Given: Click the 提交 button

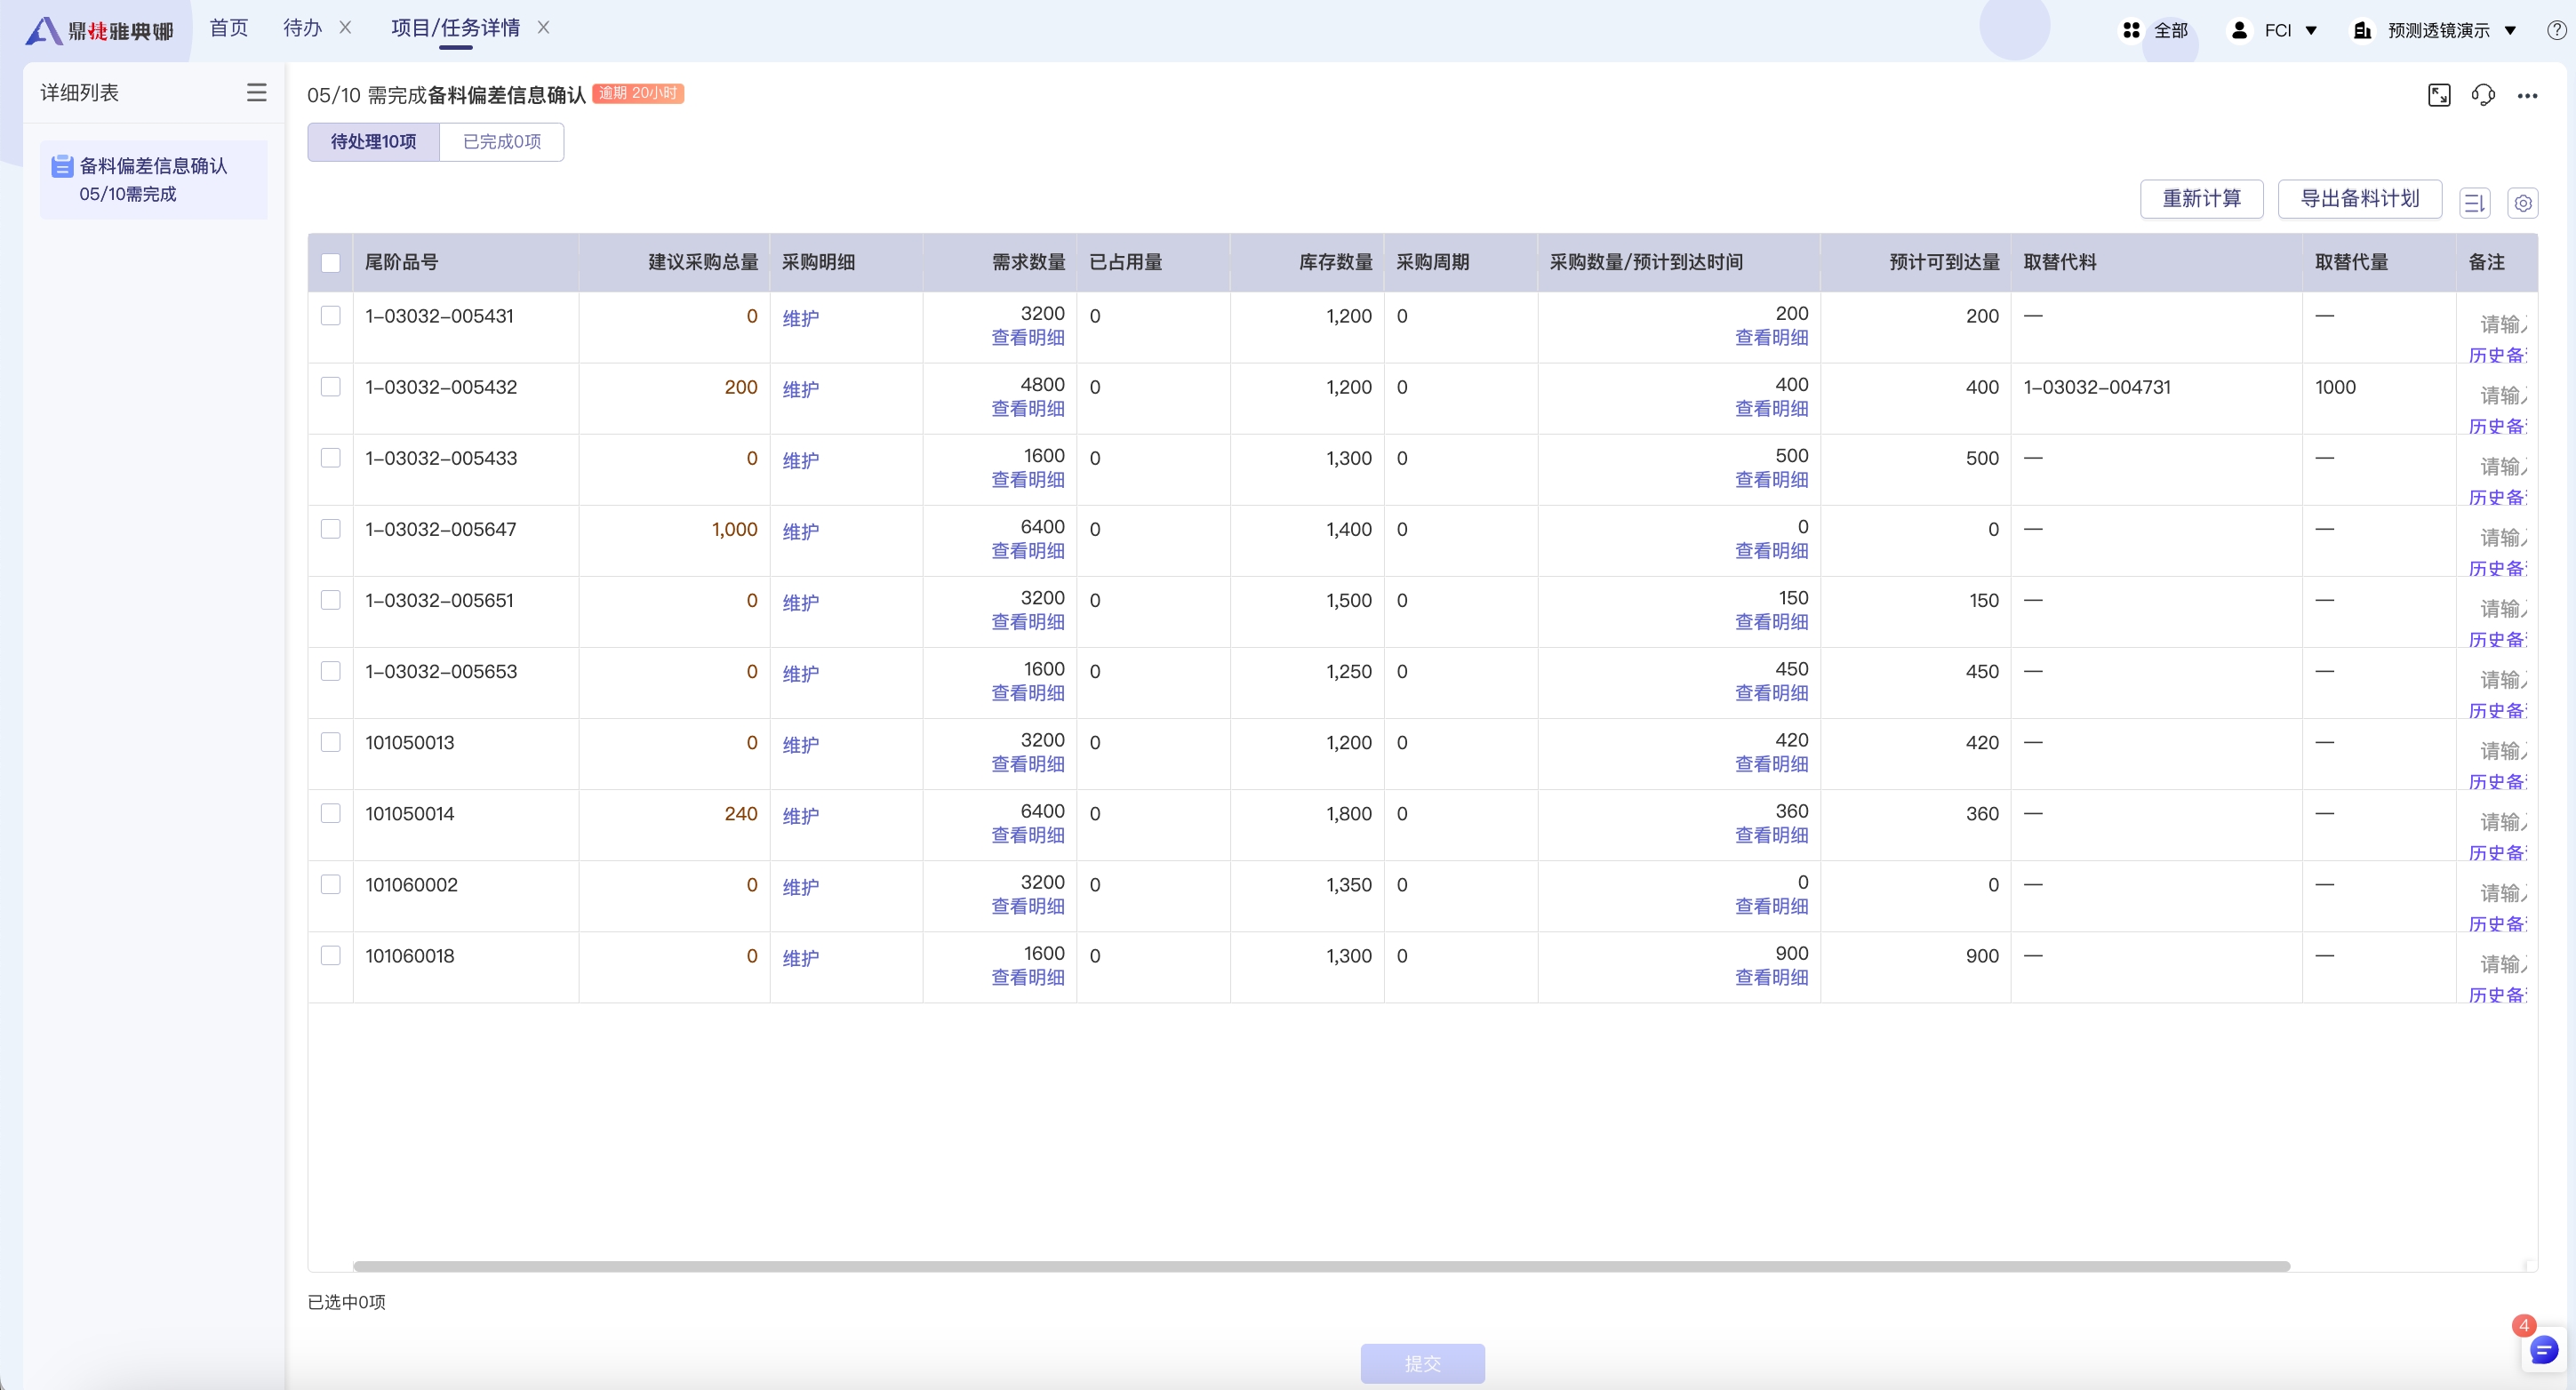Looking at the screenshot, I should (1422, 1363).
